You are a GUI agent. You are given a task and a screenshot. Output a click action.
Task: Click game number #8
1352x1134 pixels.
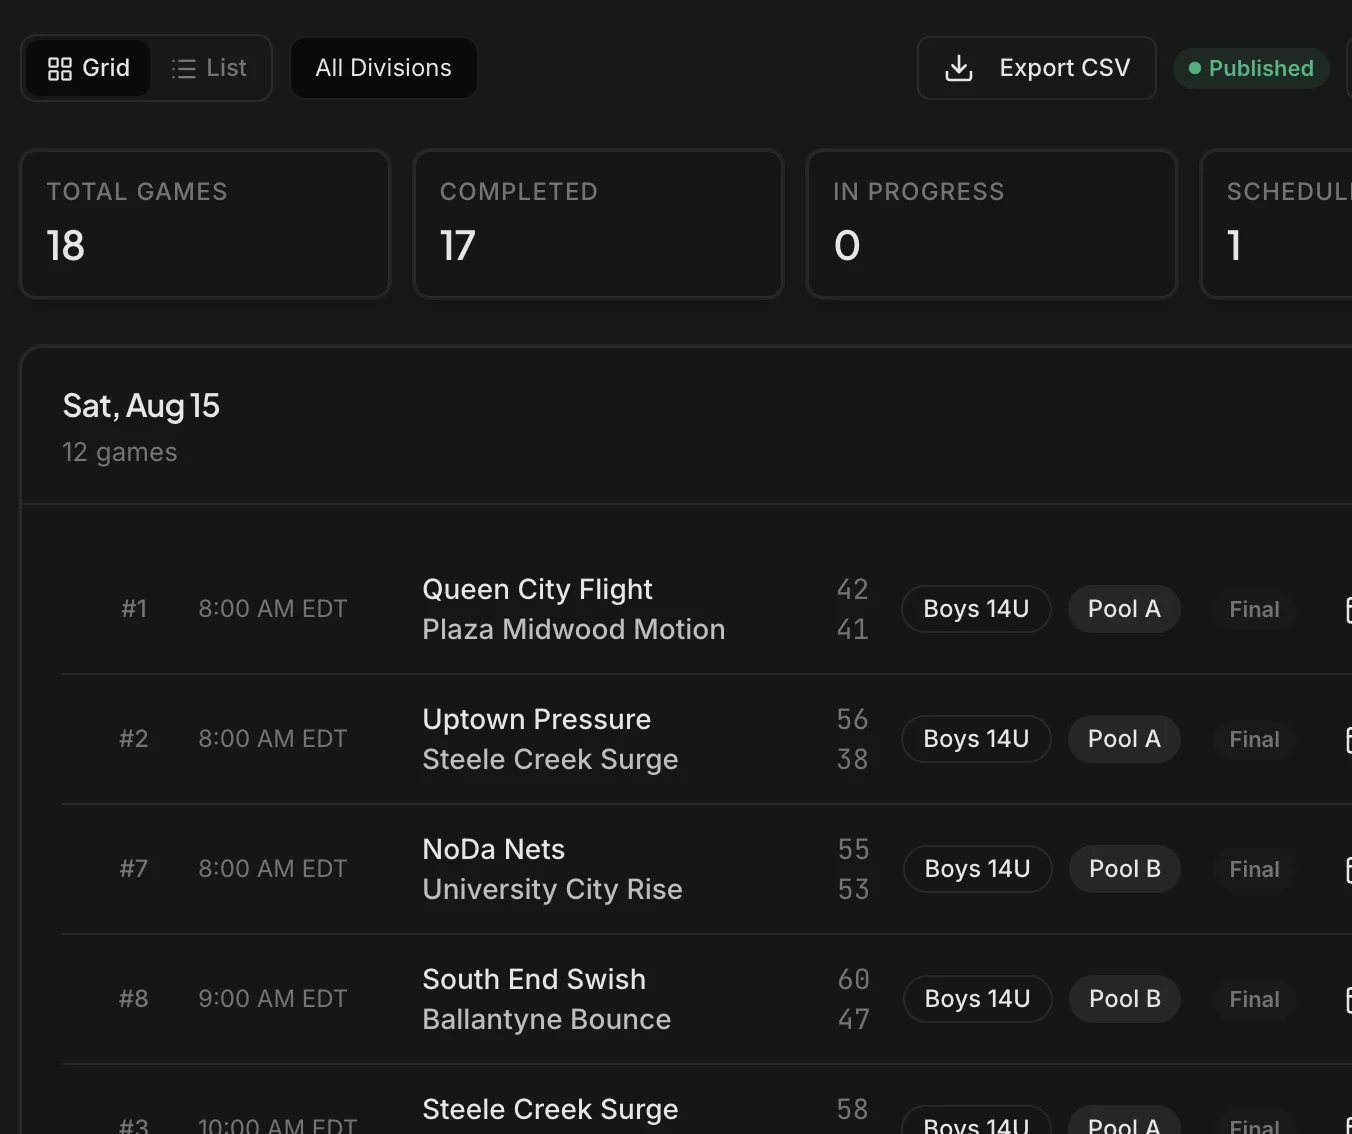click(134, 999)
